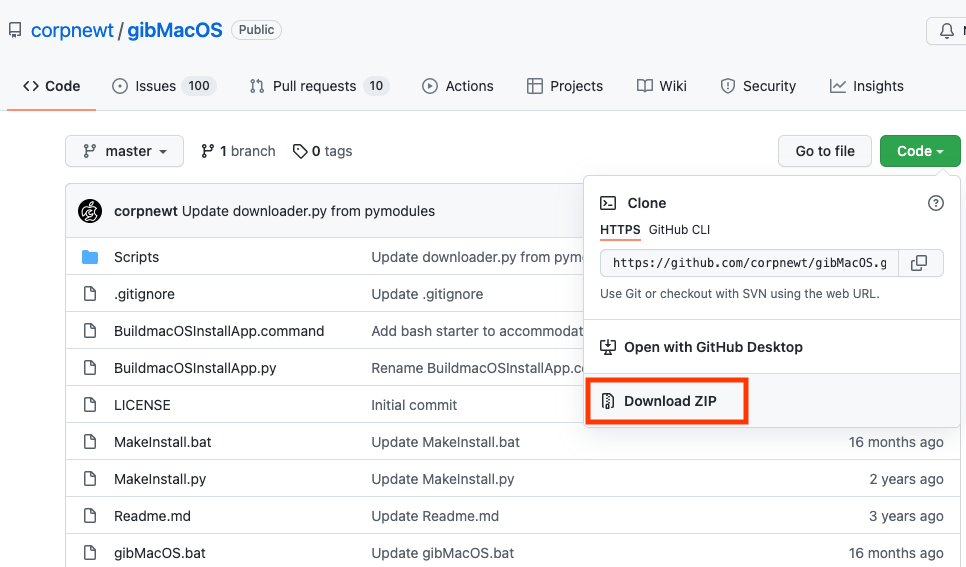Click the clone URL text field

pos(749,263)
